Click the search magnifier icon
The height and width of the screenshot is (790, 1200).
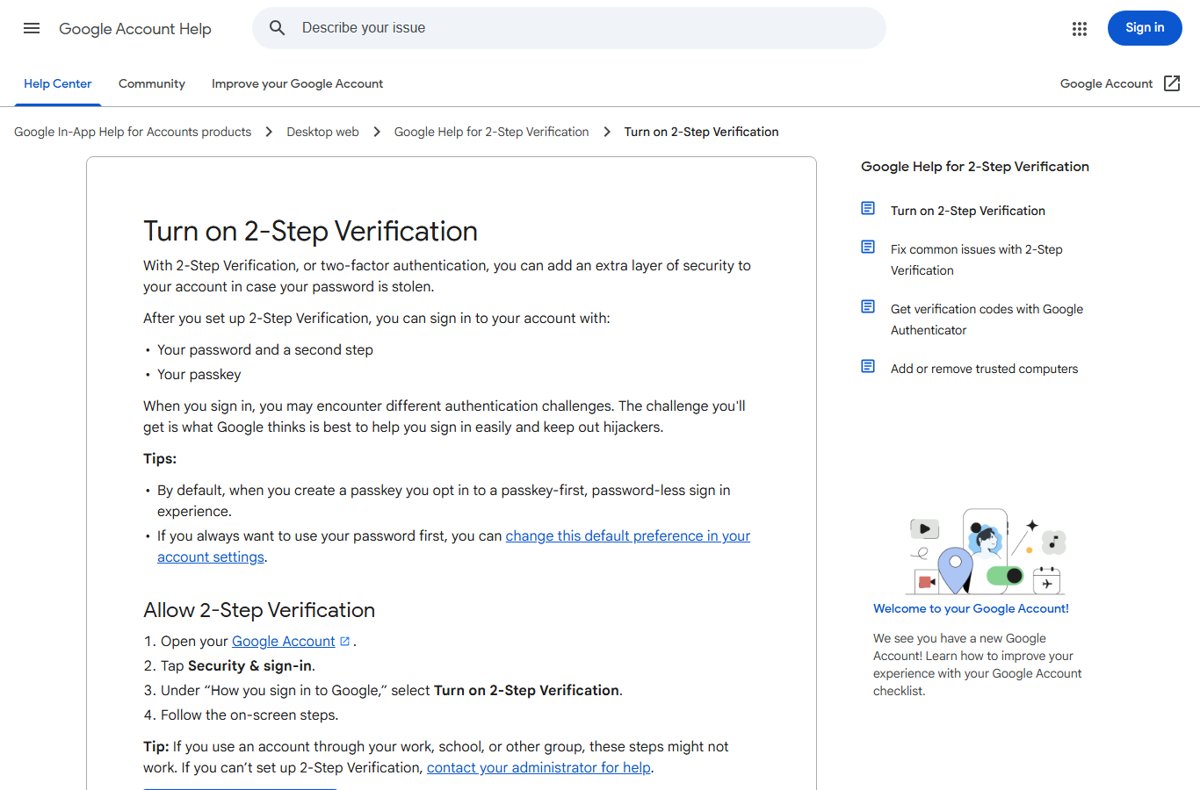pos(278,28)
